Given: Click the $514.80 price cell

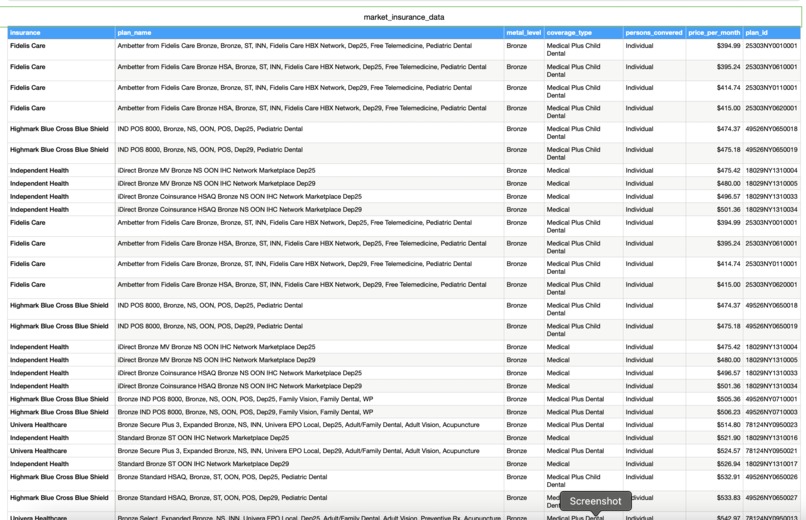Looking at the screenshot, I should (x=728, y=425).
